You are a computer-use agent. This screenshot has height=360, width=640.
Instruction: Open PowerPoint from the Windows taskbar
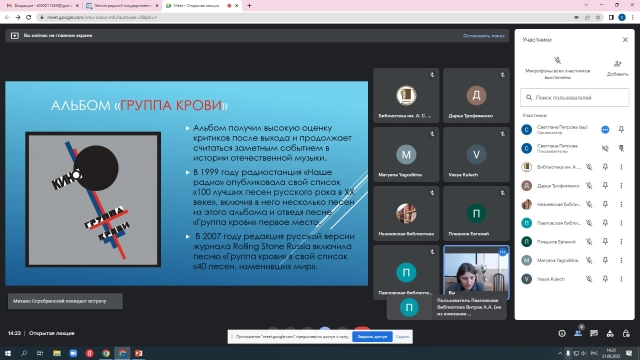tap(139, 353)
